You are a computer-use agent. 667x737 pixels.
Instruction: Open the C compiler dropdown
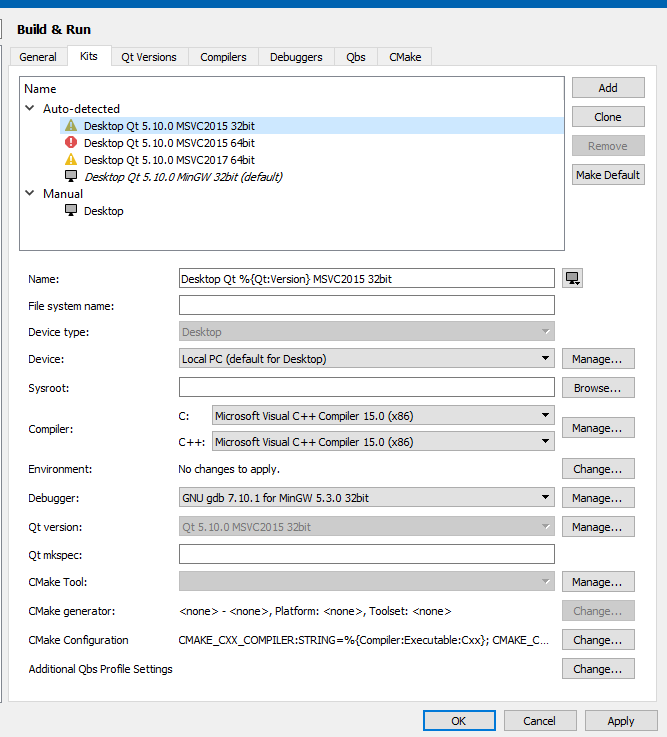coord(383,416)
